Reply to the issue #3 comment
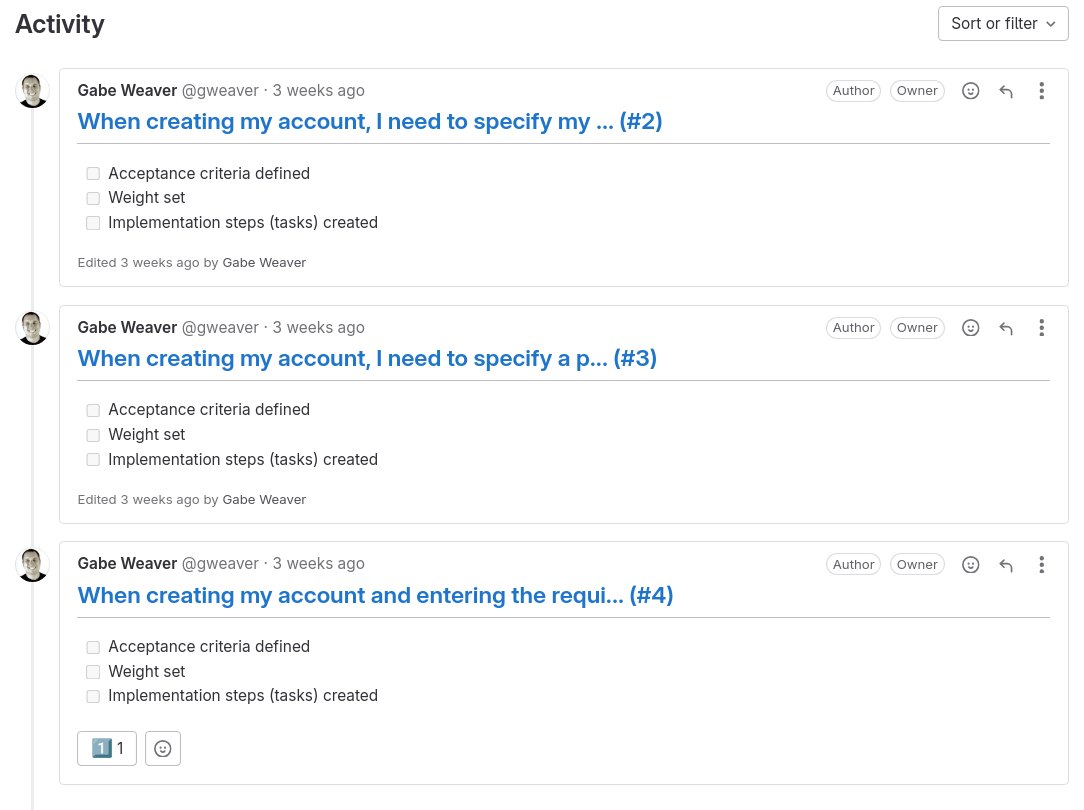1084x810 pixels. pyautogui.click(x=1006, y=327)
